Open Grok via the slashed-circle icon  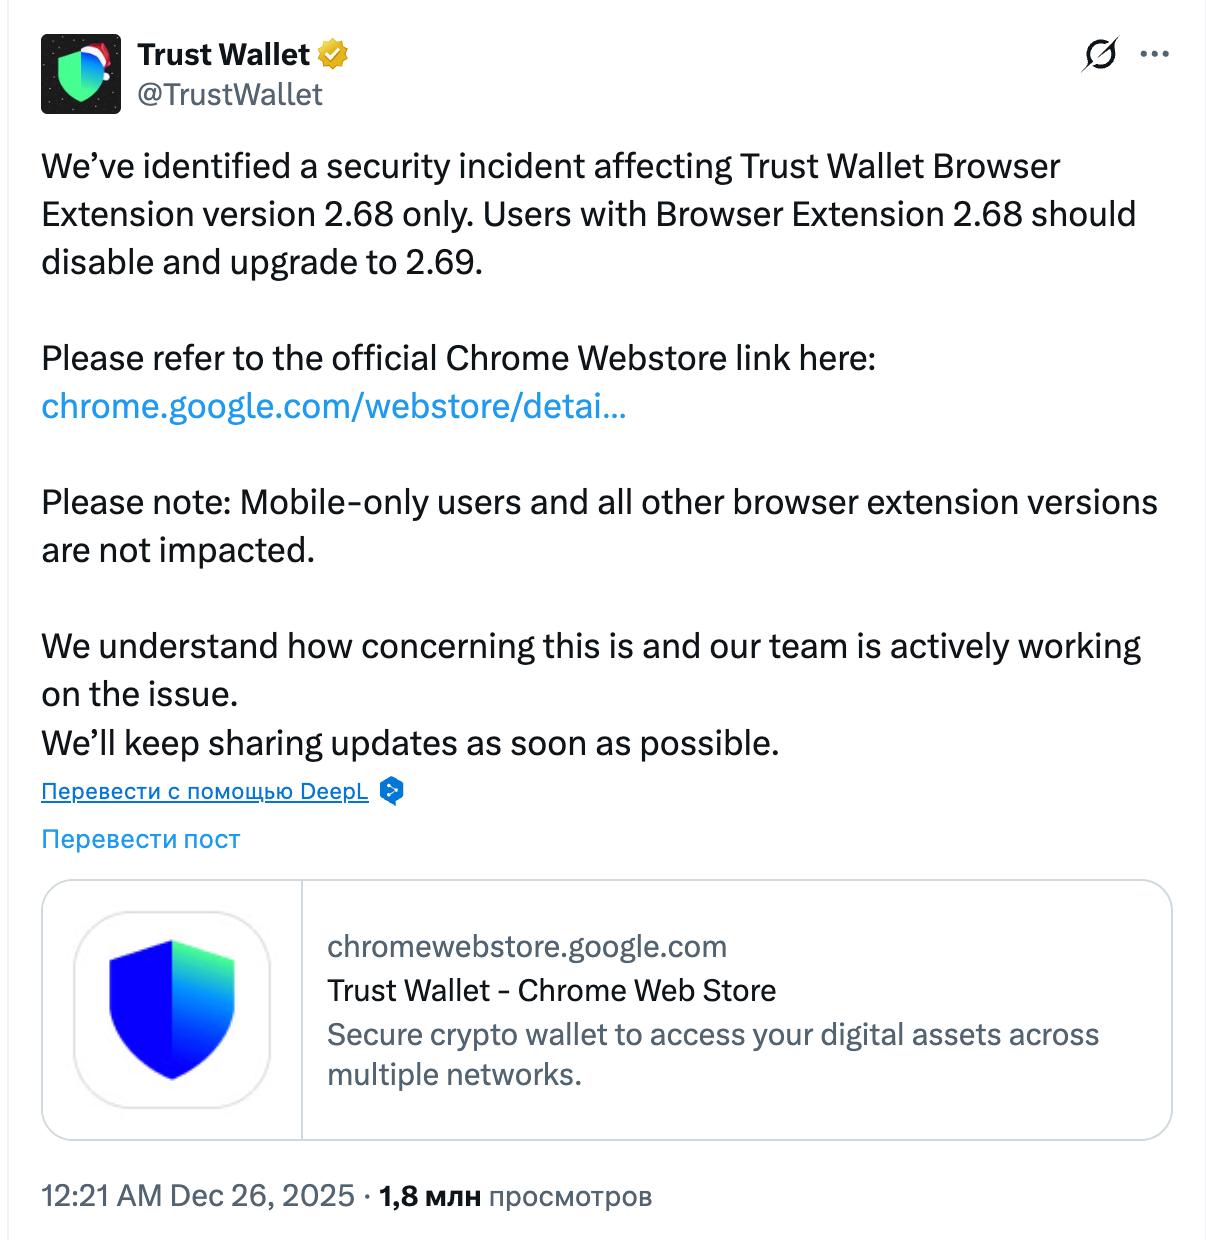(x=1099, y=55)
